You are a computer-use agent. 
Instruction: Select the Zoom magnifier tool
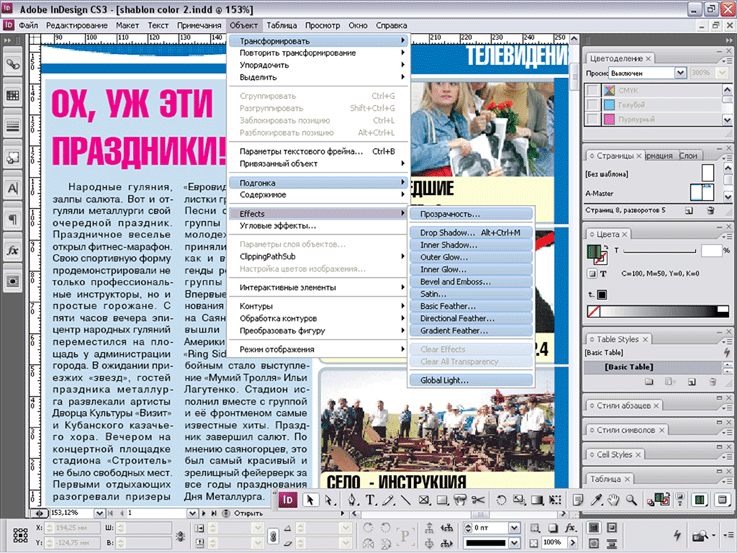(x=631, y=500)
